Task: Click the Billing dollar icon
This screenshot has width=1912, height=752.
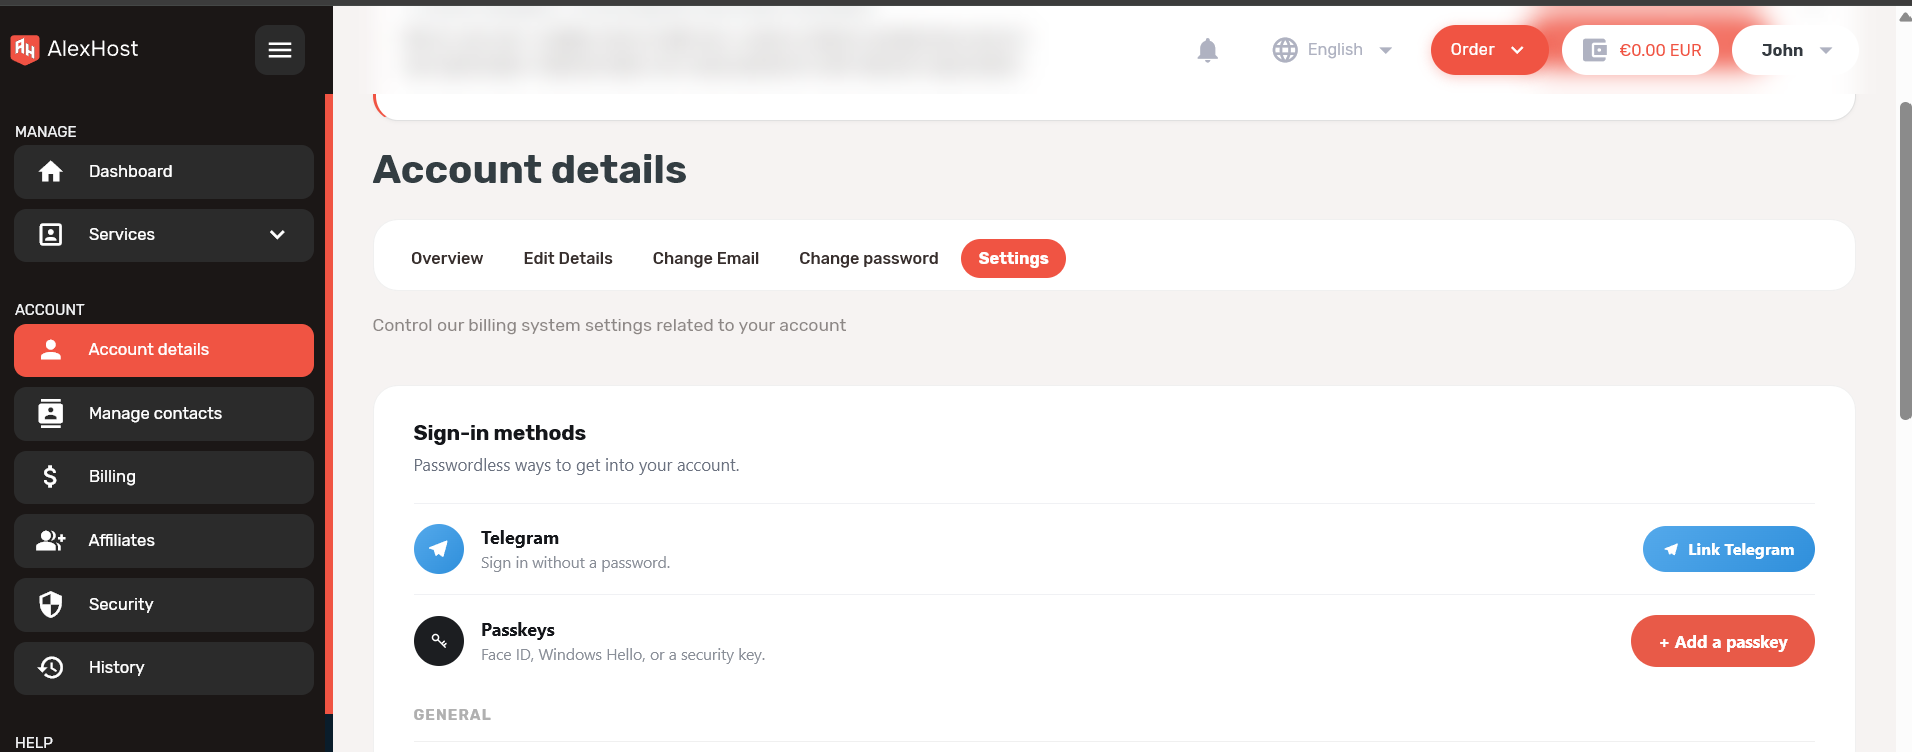Action: tap(51, 477)
